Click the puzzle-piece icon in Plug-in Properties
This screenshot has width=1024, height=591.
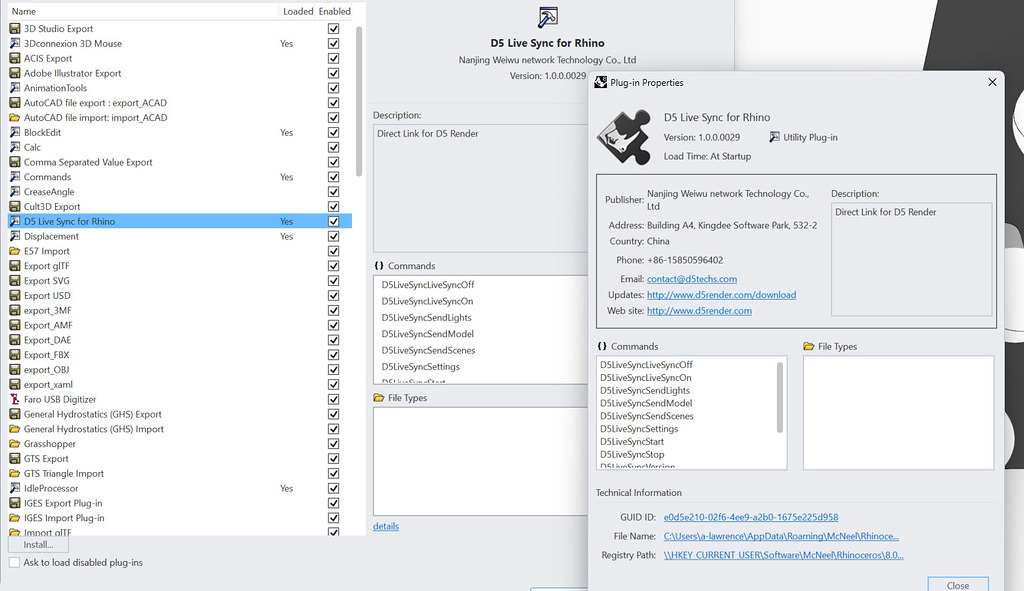tap(622, 136)
